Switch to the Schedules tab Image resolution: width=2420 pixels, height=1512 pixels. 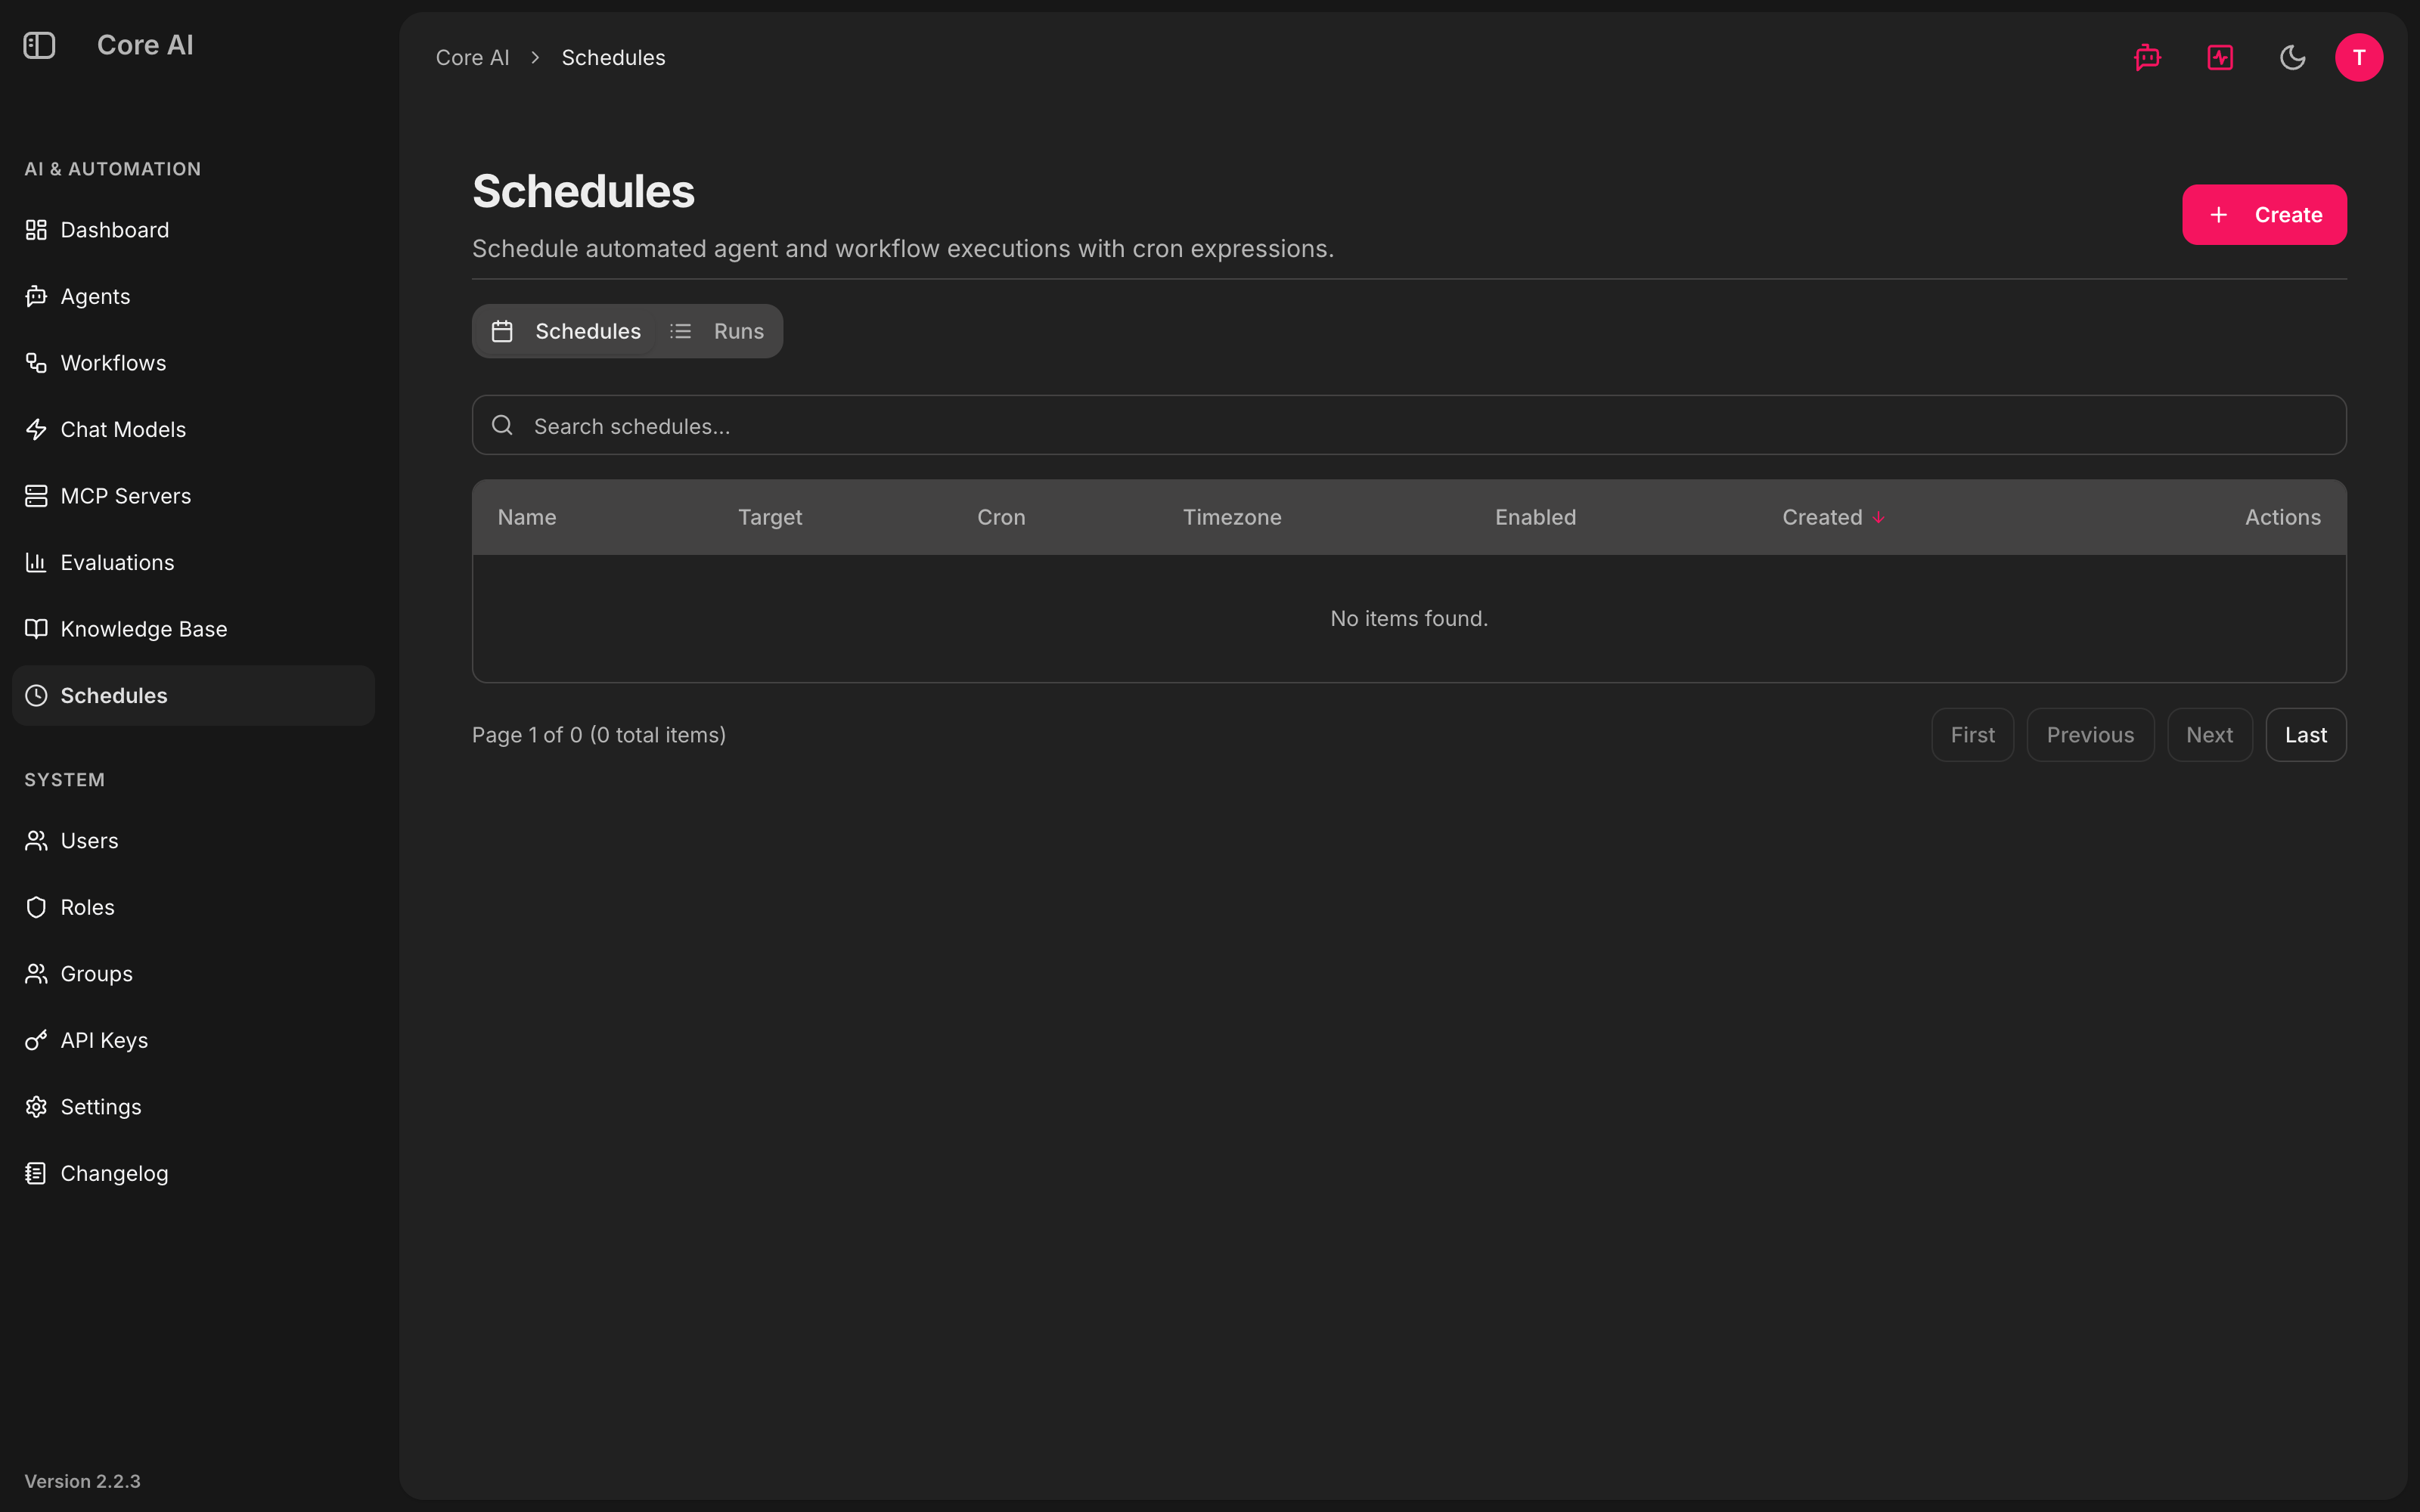pyautogui.click(x=567, y=331)
